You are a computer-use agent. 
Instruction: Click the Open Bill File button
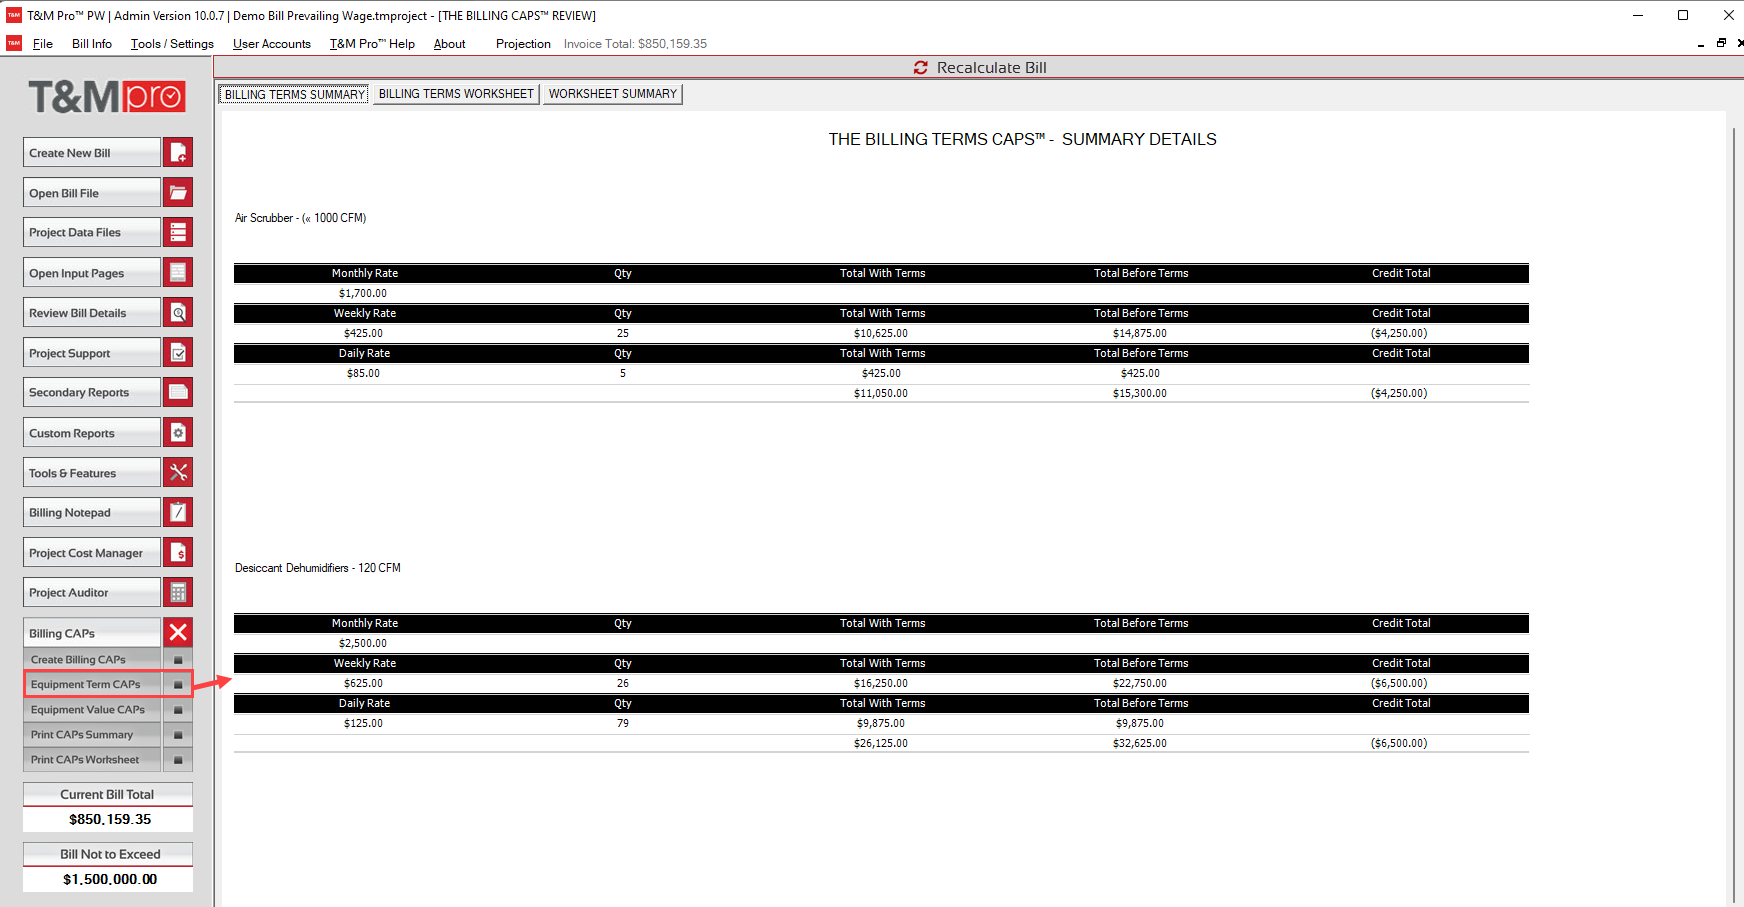click(x=92, y=192)
